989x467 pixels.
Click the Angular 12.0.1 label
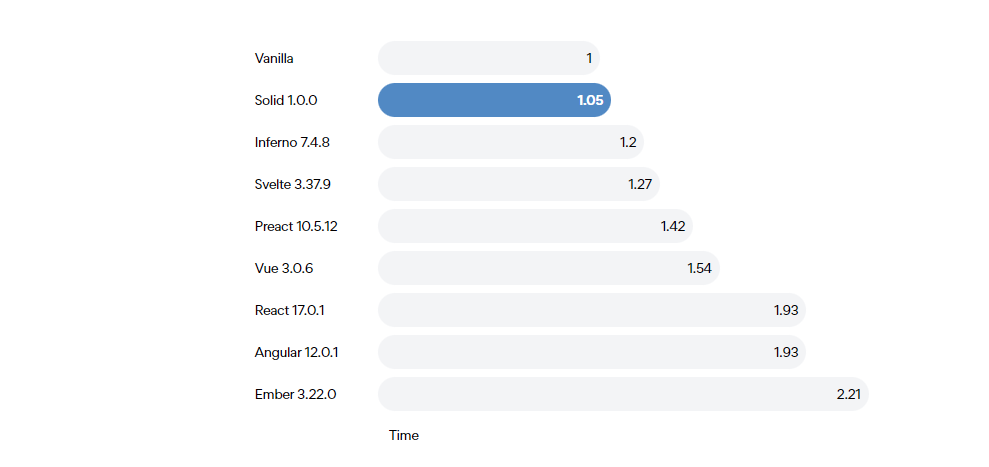point(296,353)
